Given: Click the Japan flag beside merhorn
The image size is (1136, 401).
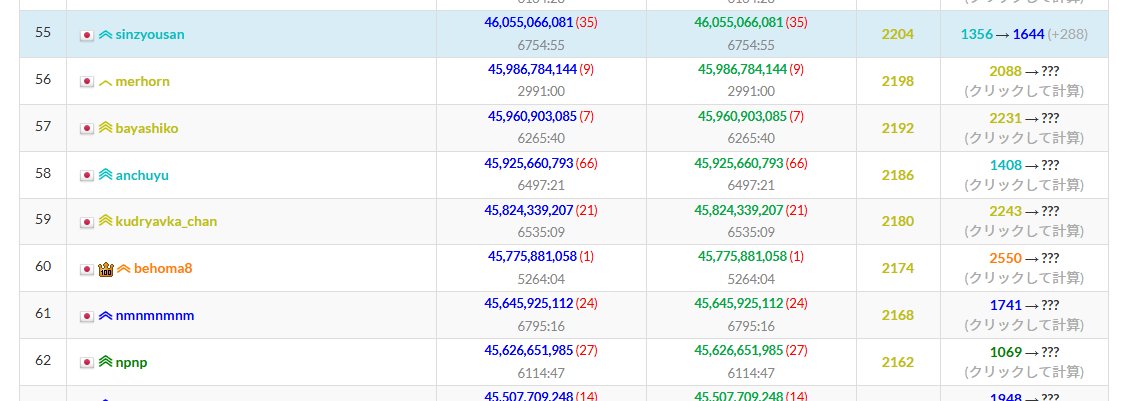Looking at the screenshot, I should 87,82.
